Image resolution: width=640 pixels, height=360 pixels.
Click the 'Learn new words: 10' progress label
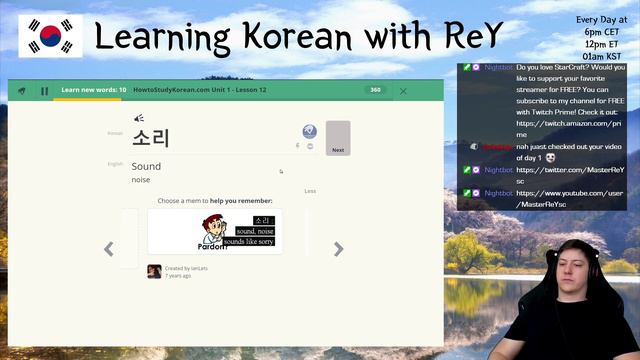(93, 90)
